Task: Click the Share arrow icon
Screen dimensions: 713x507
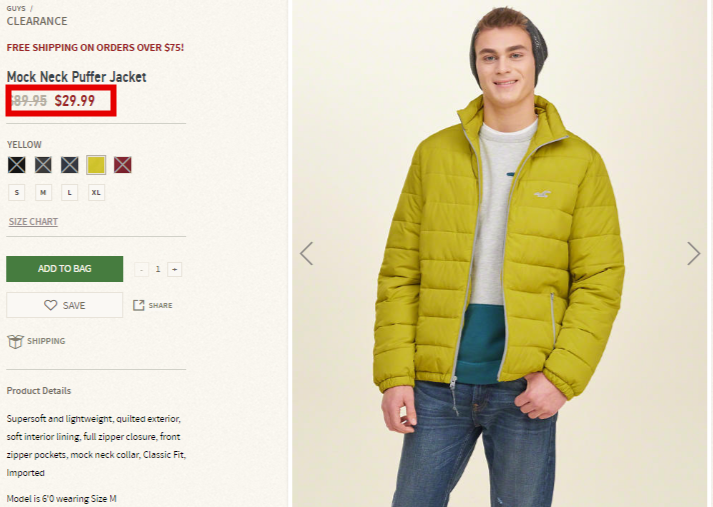Action: pyautogui.click(x=138, y=305)
